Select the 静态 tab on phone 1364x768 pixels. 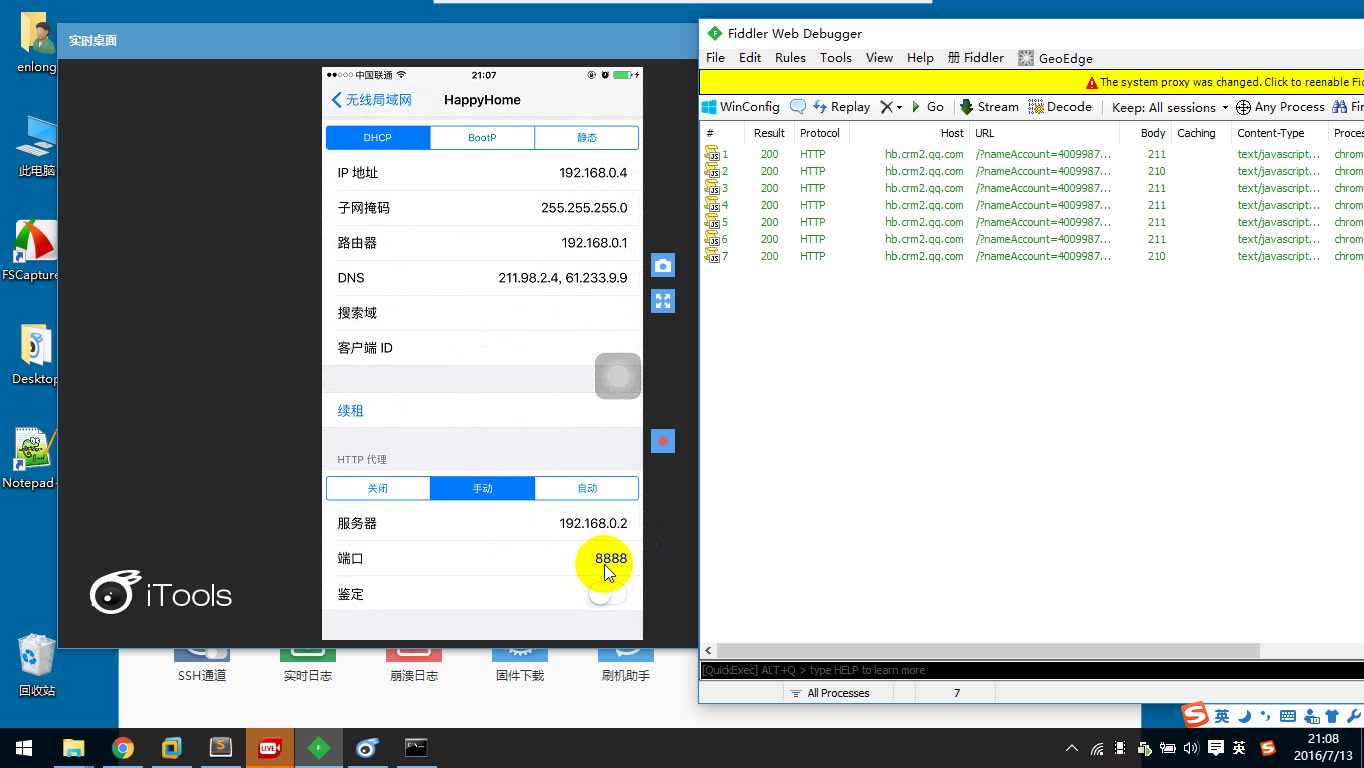[x=587, y=138]
